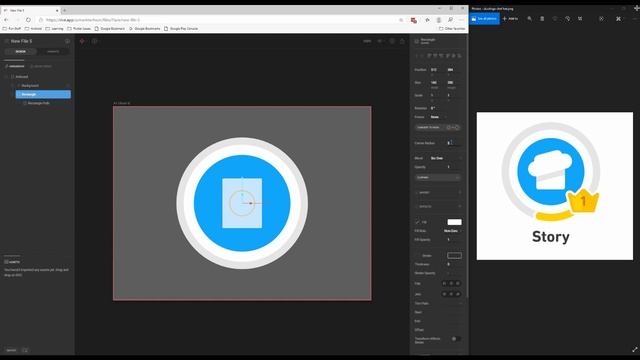Click the crop icon in Photos
640x360 pixels.
580,19
